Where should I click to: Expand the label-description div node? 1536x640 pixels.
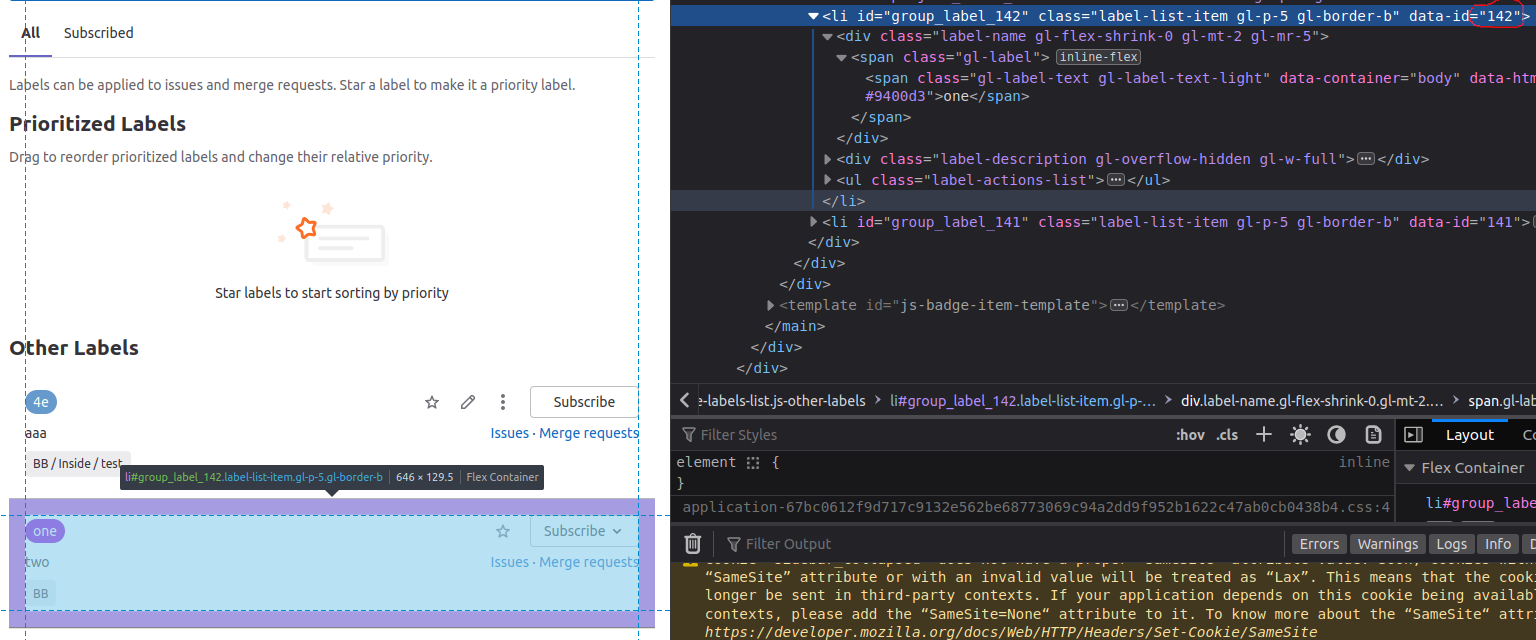point(827,159)
